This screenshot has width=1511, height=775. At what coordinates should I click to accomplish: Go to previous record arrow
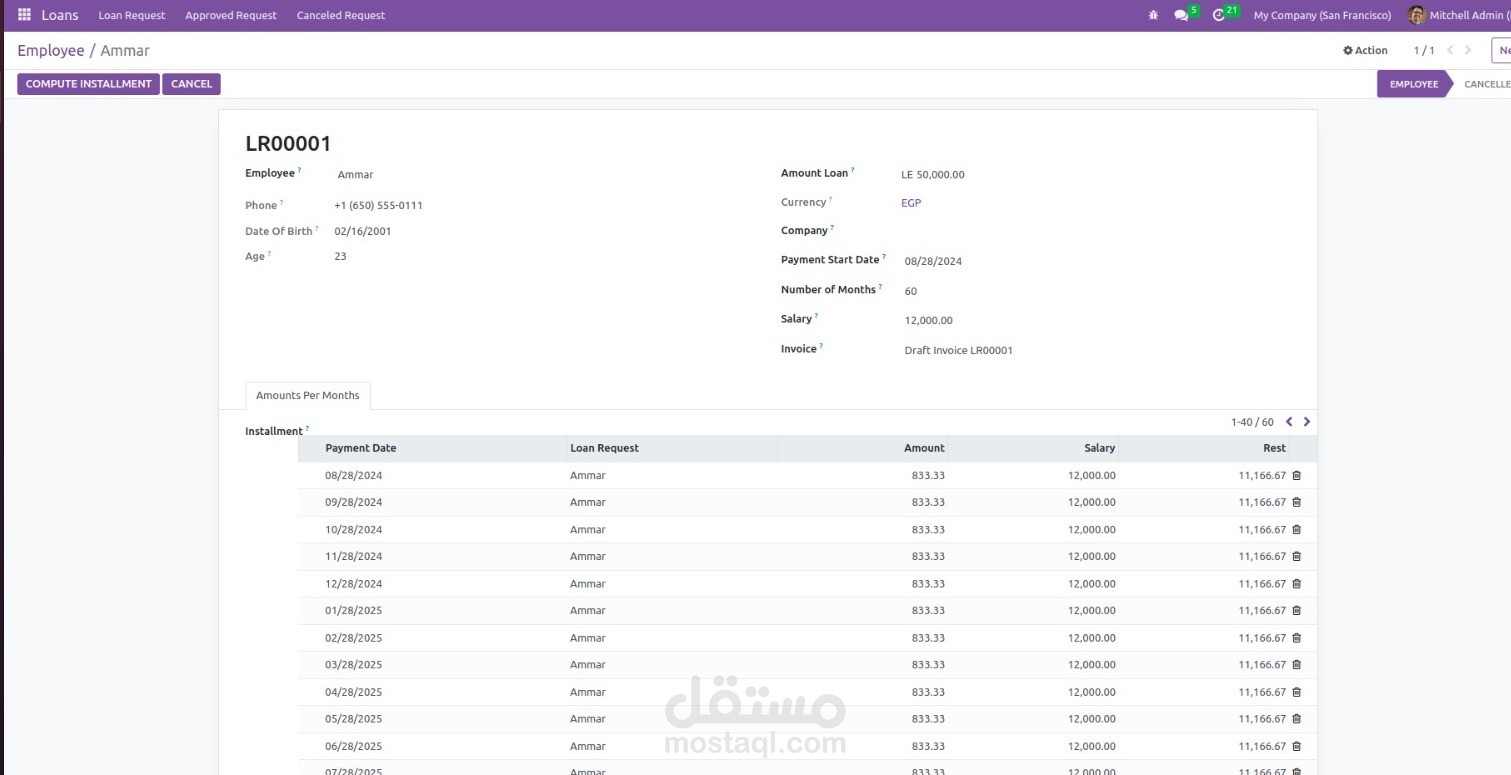pos(1450,50)
